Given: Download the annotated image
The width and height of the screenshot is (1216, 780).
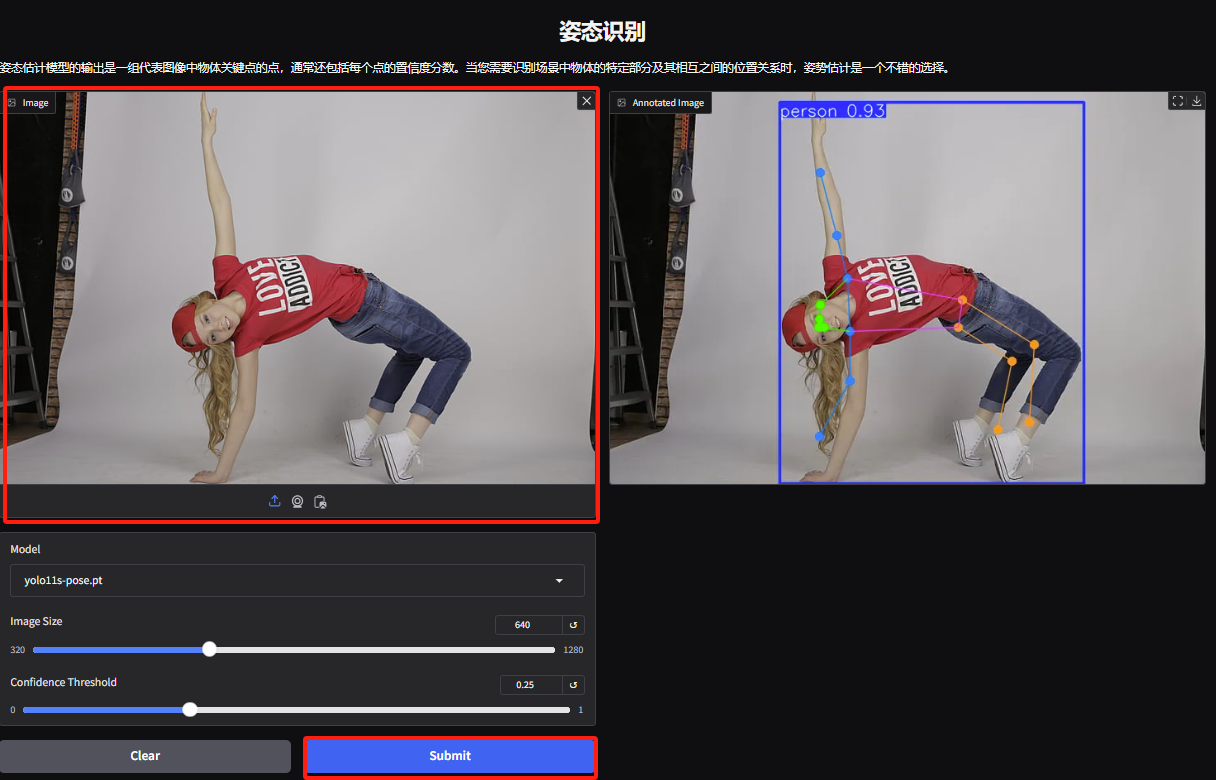Looking at the screenshot, I should tap(1196, 101).
